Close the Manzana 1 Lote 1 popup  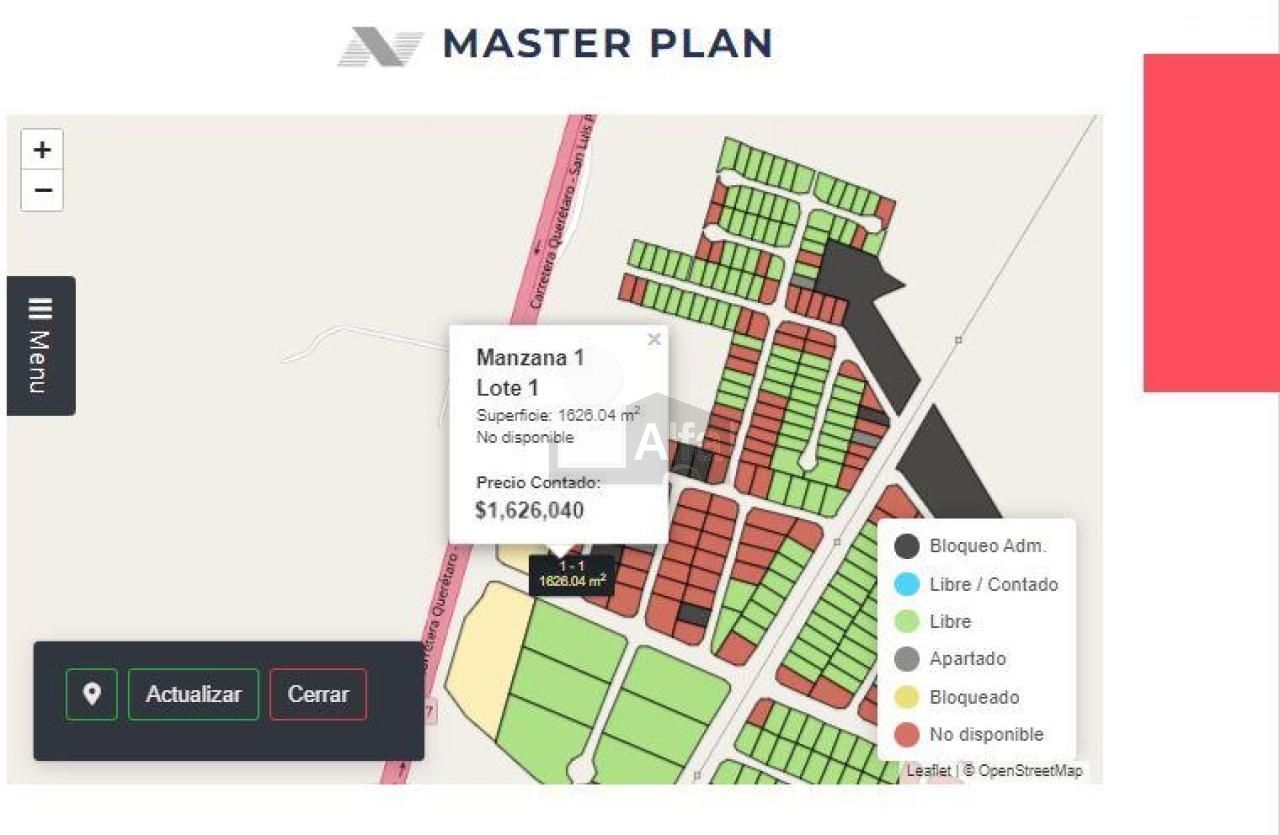(654, 340)
